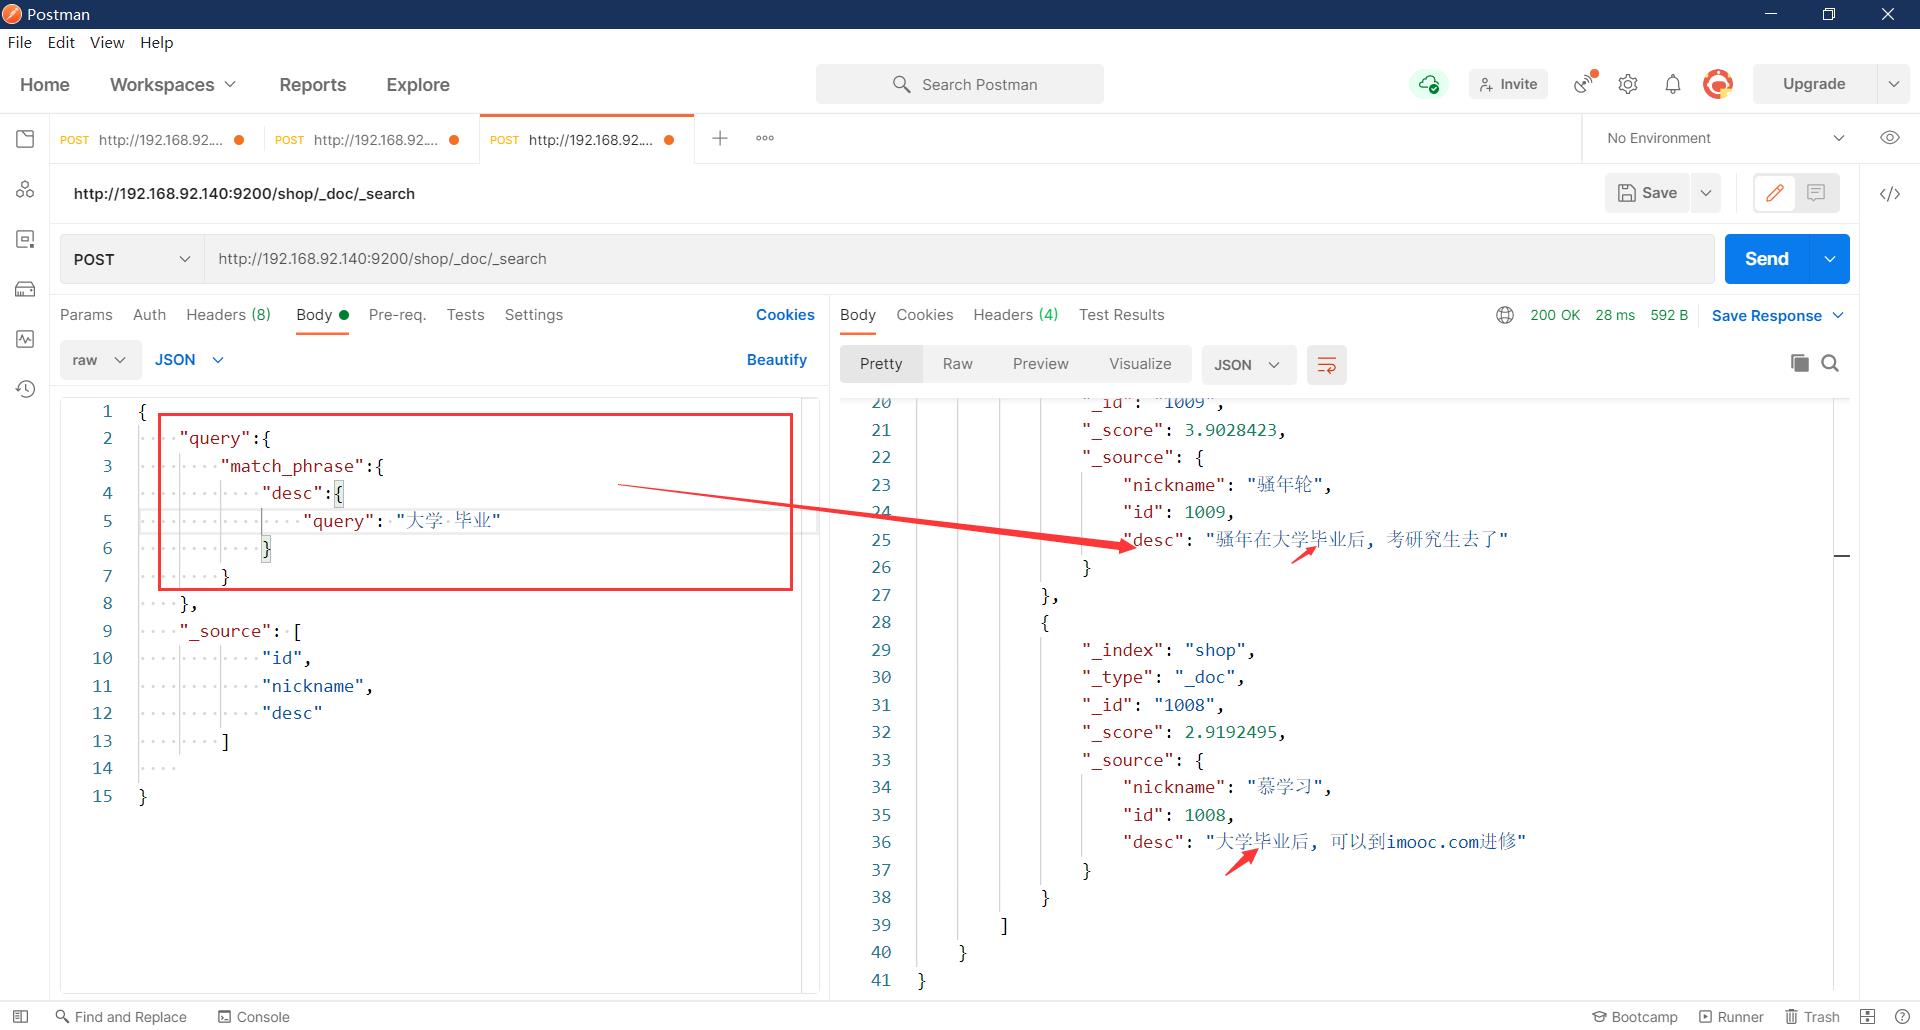The height and width of the screenshot is (1030, 1920).
Task: Open the help question mark icon
Action: click(x=1902, y=1016)
